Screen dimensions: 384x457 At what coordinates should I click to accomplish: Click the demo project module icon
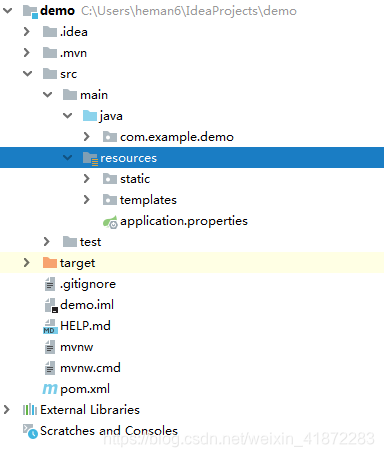point(30,12)
